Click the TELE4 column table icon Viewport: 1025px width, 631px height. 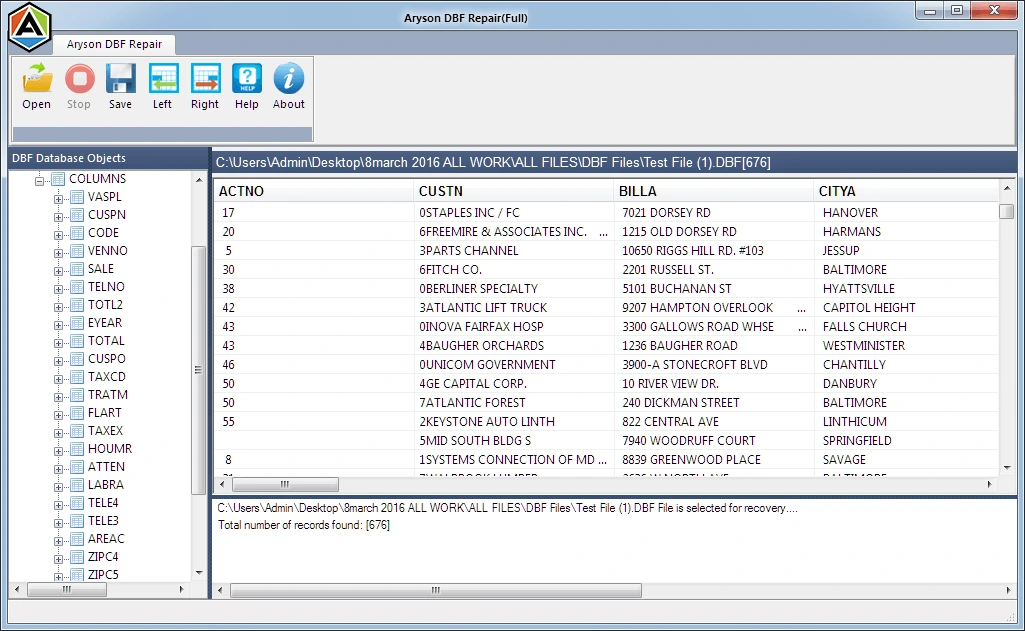(x=77, y=503)
